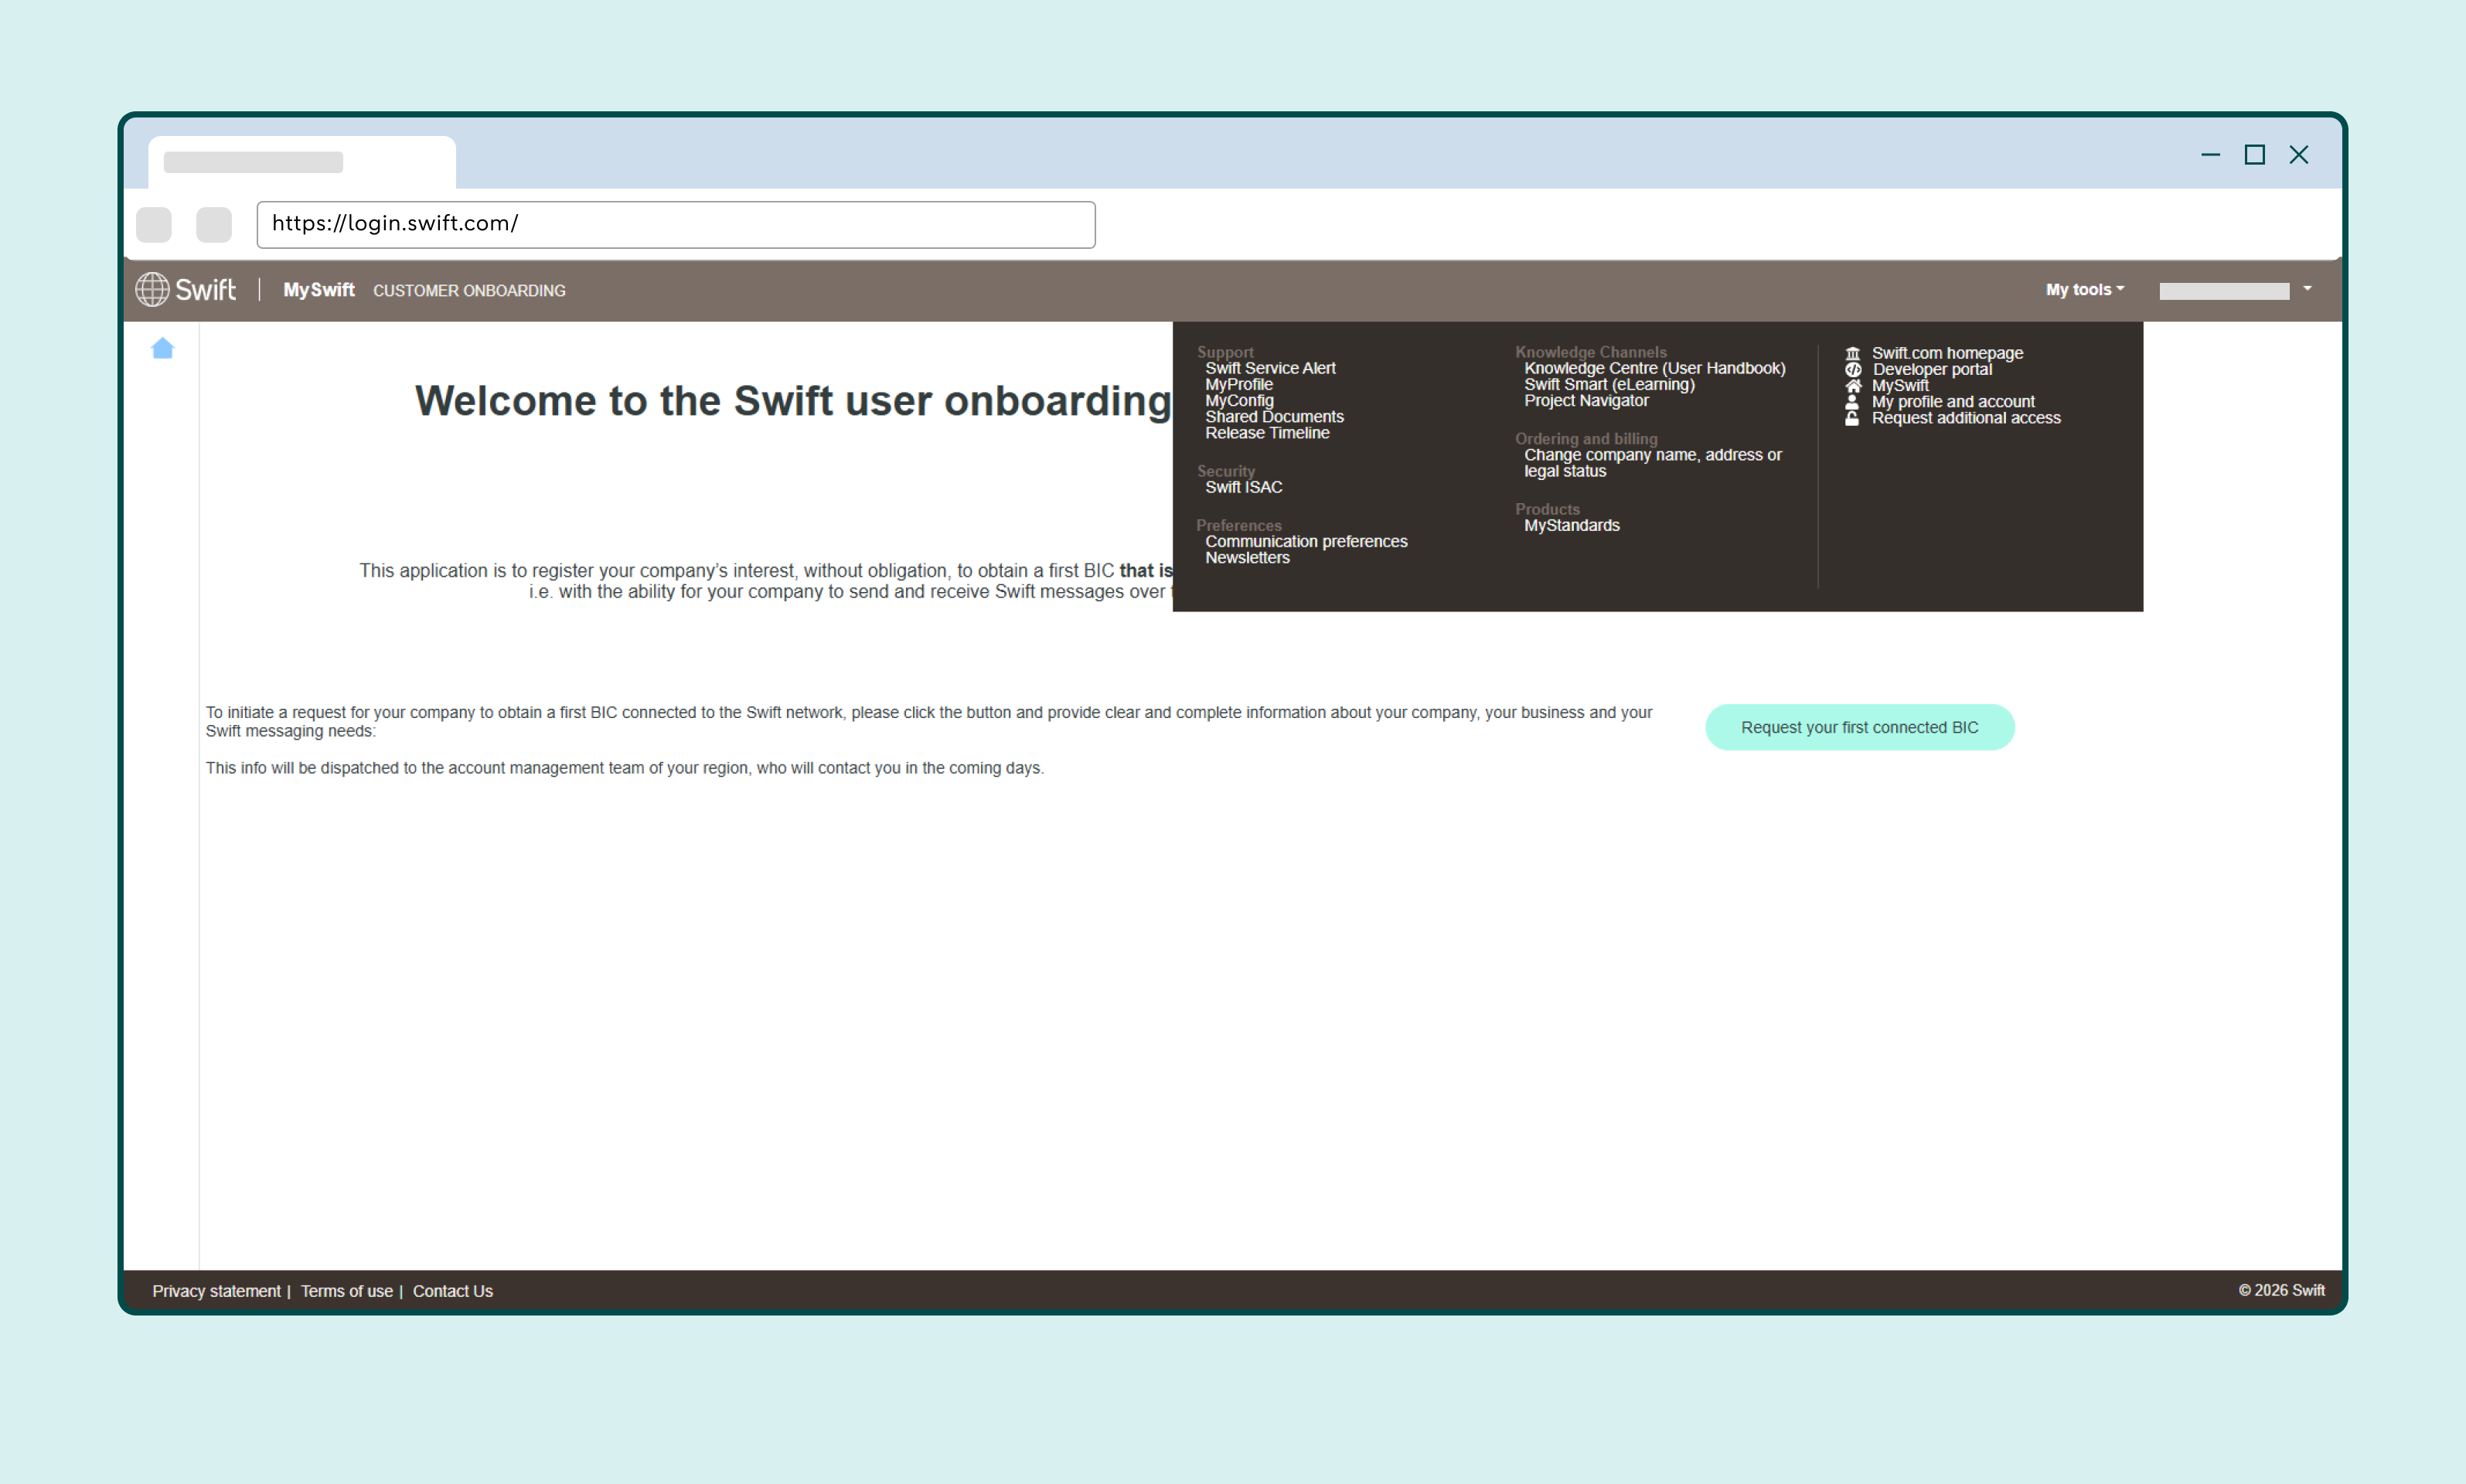Open Terms of use footer link
The width and height of the screenshot is (2466, 1484).
(x=346, y=1291)
